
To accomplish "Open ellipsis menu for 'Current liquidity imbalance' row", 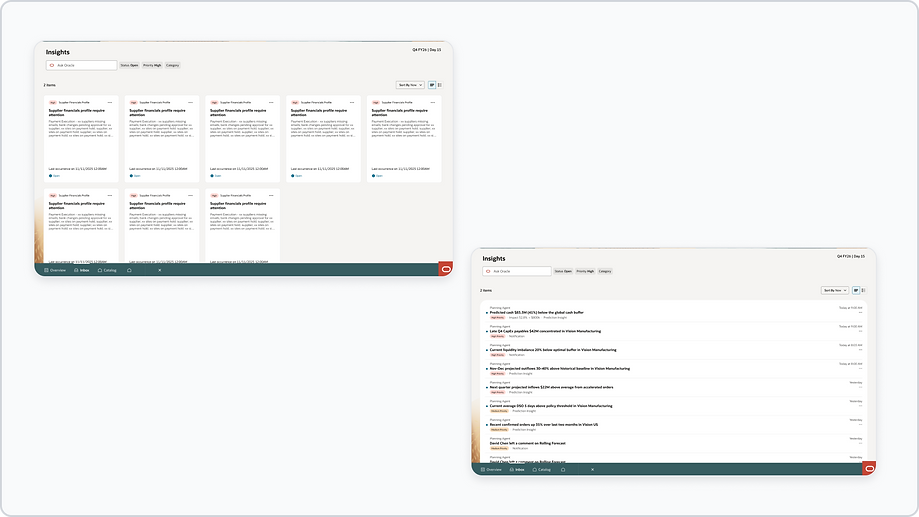I will tap(860, 350).
